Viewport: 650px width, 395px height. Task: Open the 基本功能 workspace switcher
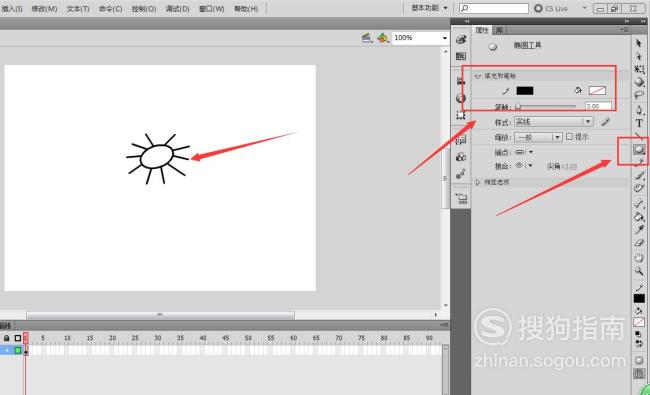pos(429,8)
